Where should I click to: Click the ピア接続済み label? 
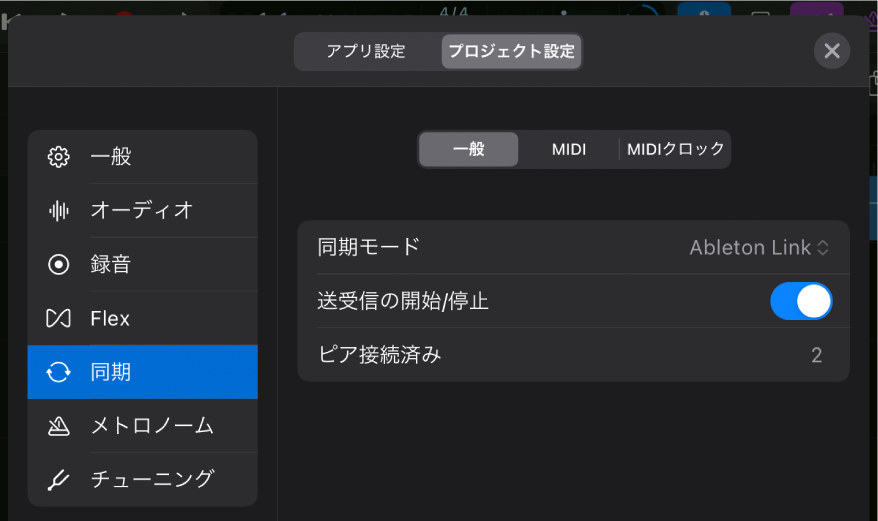[380, 355]
